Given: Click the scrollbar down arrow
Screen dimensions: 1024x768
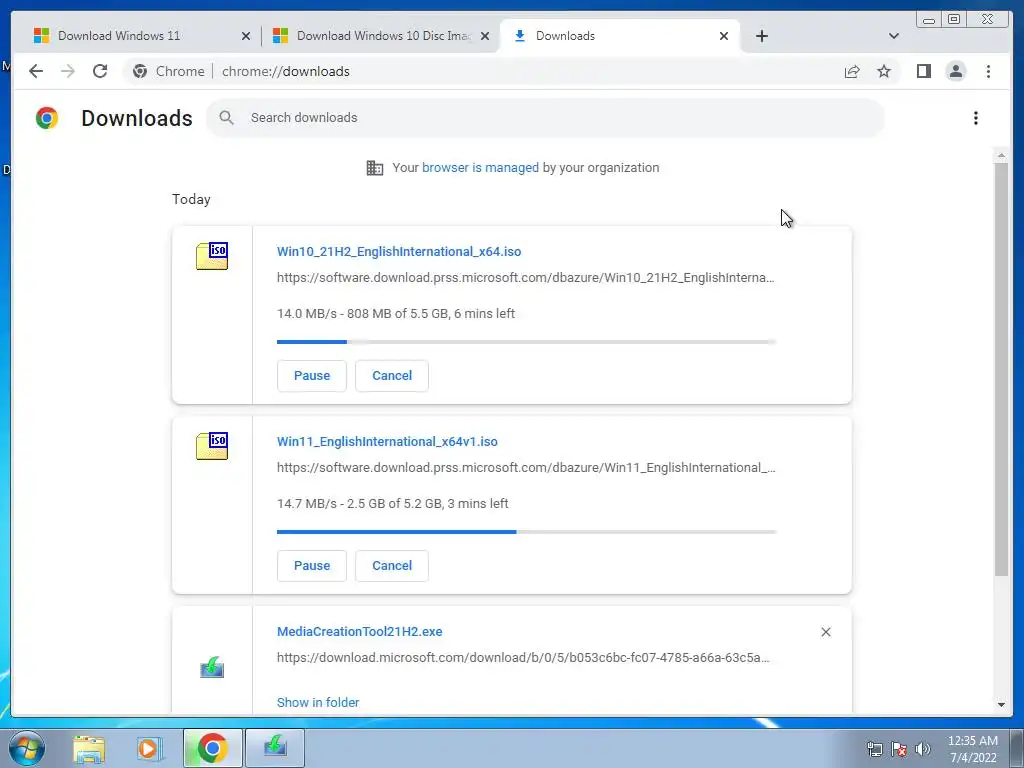Looking at the screenshot, I should (1001, 705).
